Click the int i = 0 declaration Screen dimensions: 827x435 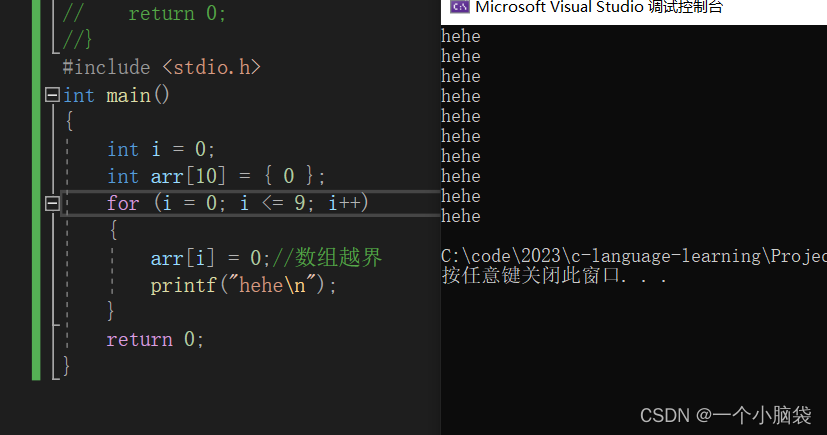(161, 149)
